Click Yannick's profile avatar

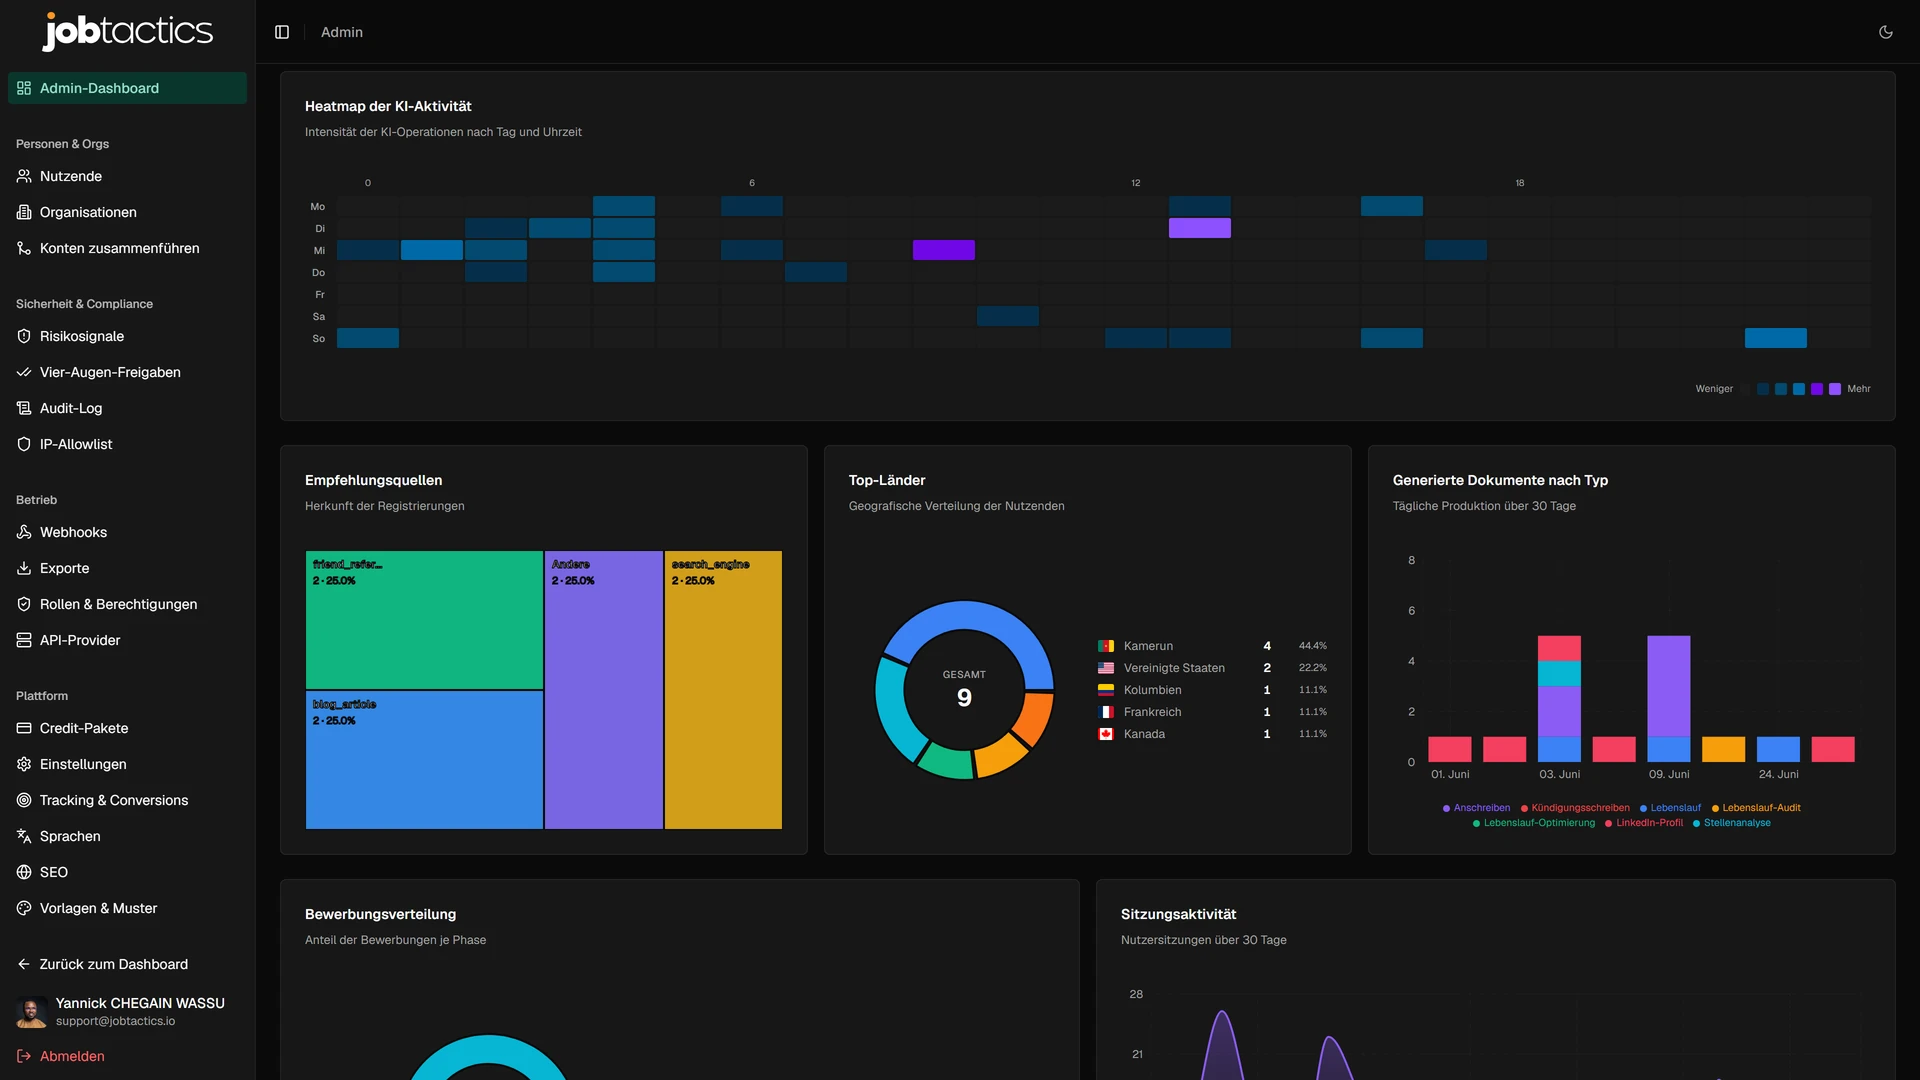click(x=32, y=1012)
